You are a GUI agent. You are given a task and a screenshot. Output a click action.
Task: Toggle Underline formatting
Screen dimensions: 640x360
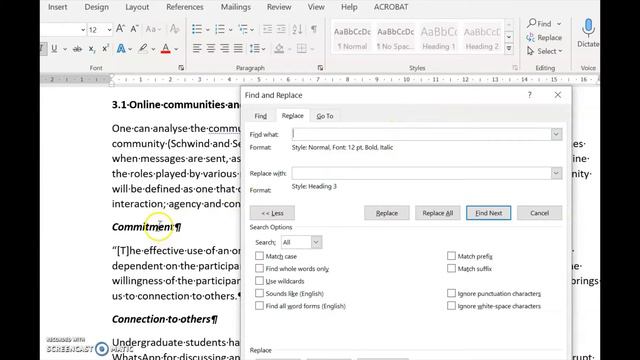[x=54, y=49]
